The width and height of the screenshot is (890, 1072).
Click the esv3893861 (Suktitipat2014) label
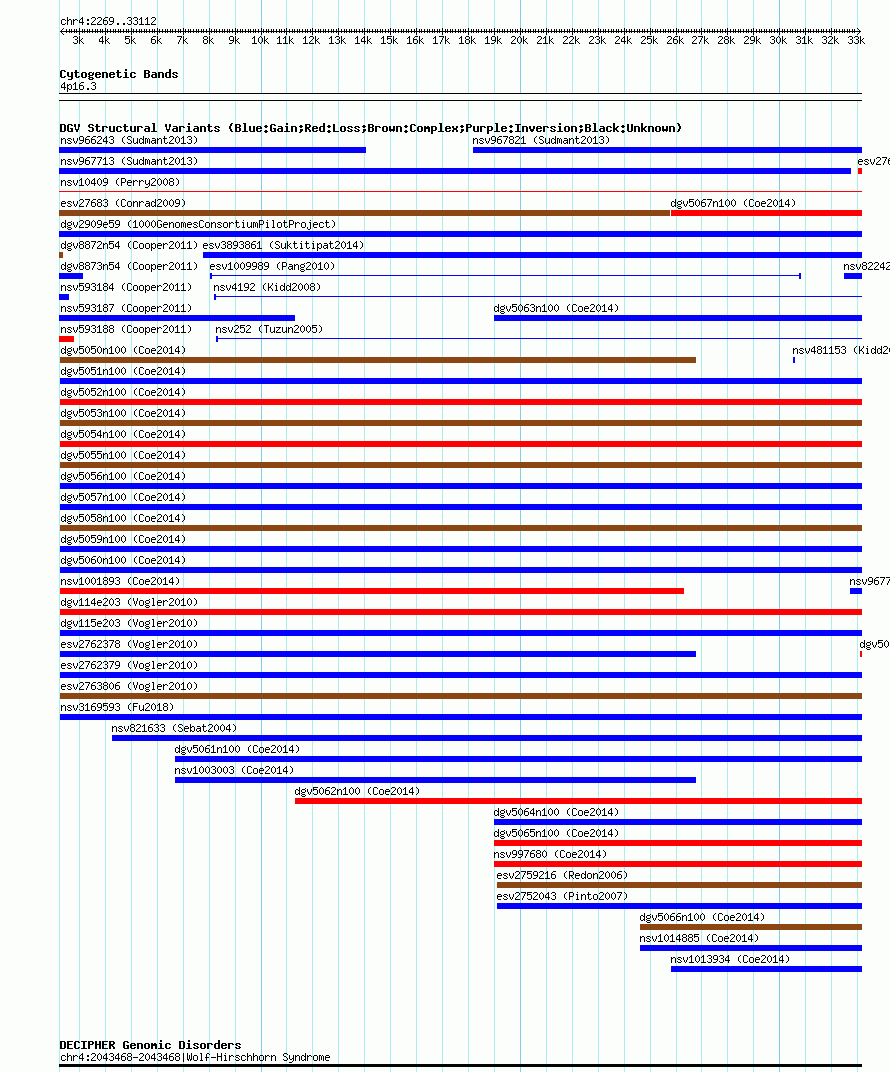click(283, 245)
